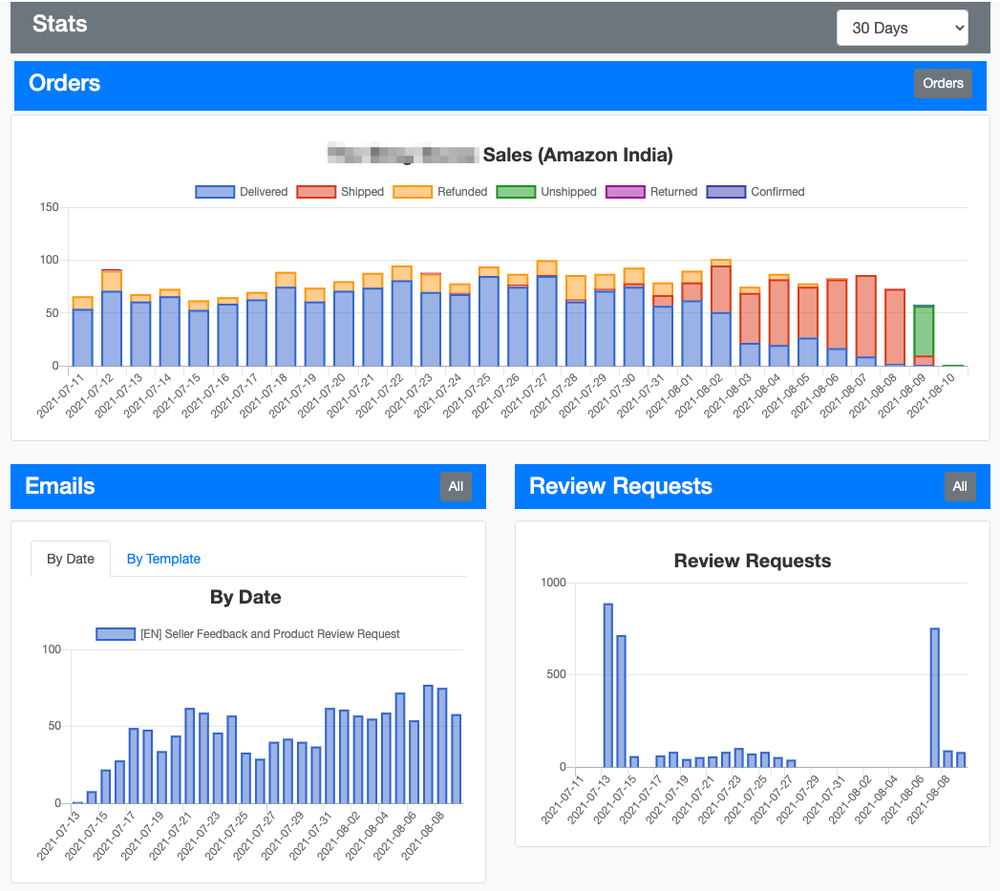The image size is (1000, 891).
Task: Click the '[EN] Seller Feedback and Product Review Request' label
Action: [270, 634]
